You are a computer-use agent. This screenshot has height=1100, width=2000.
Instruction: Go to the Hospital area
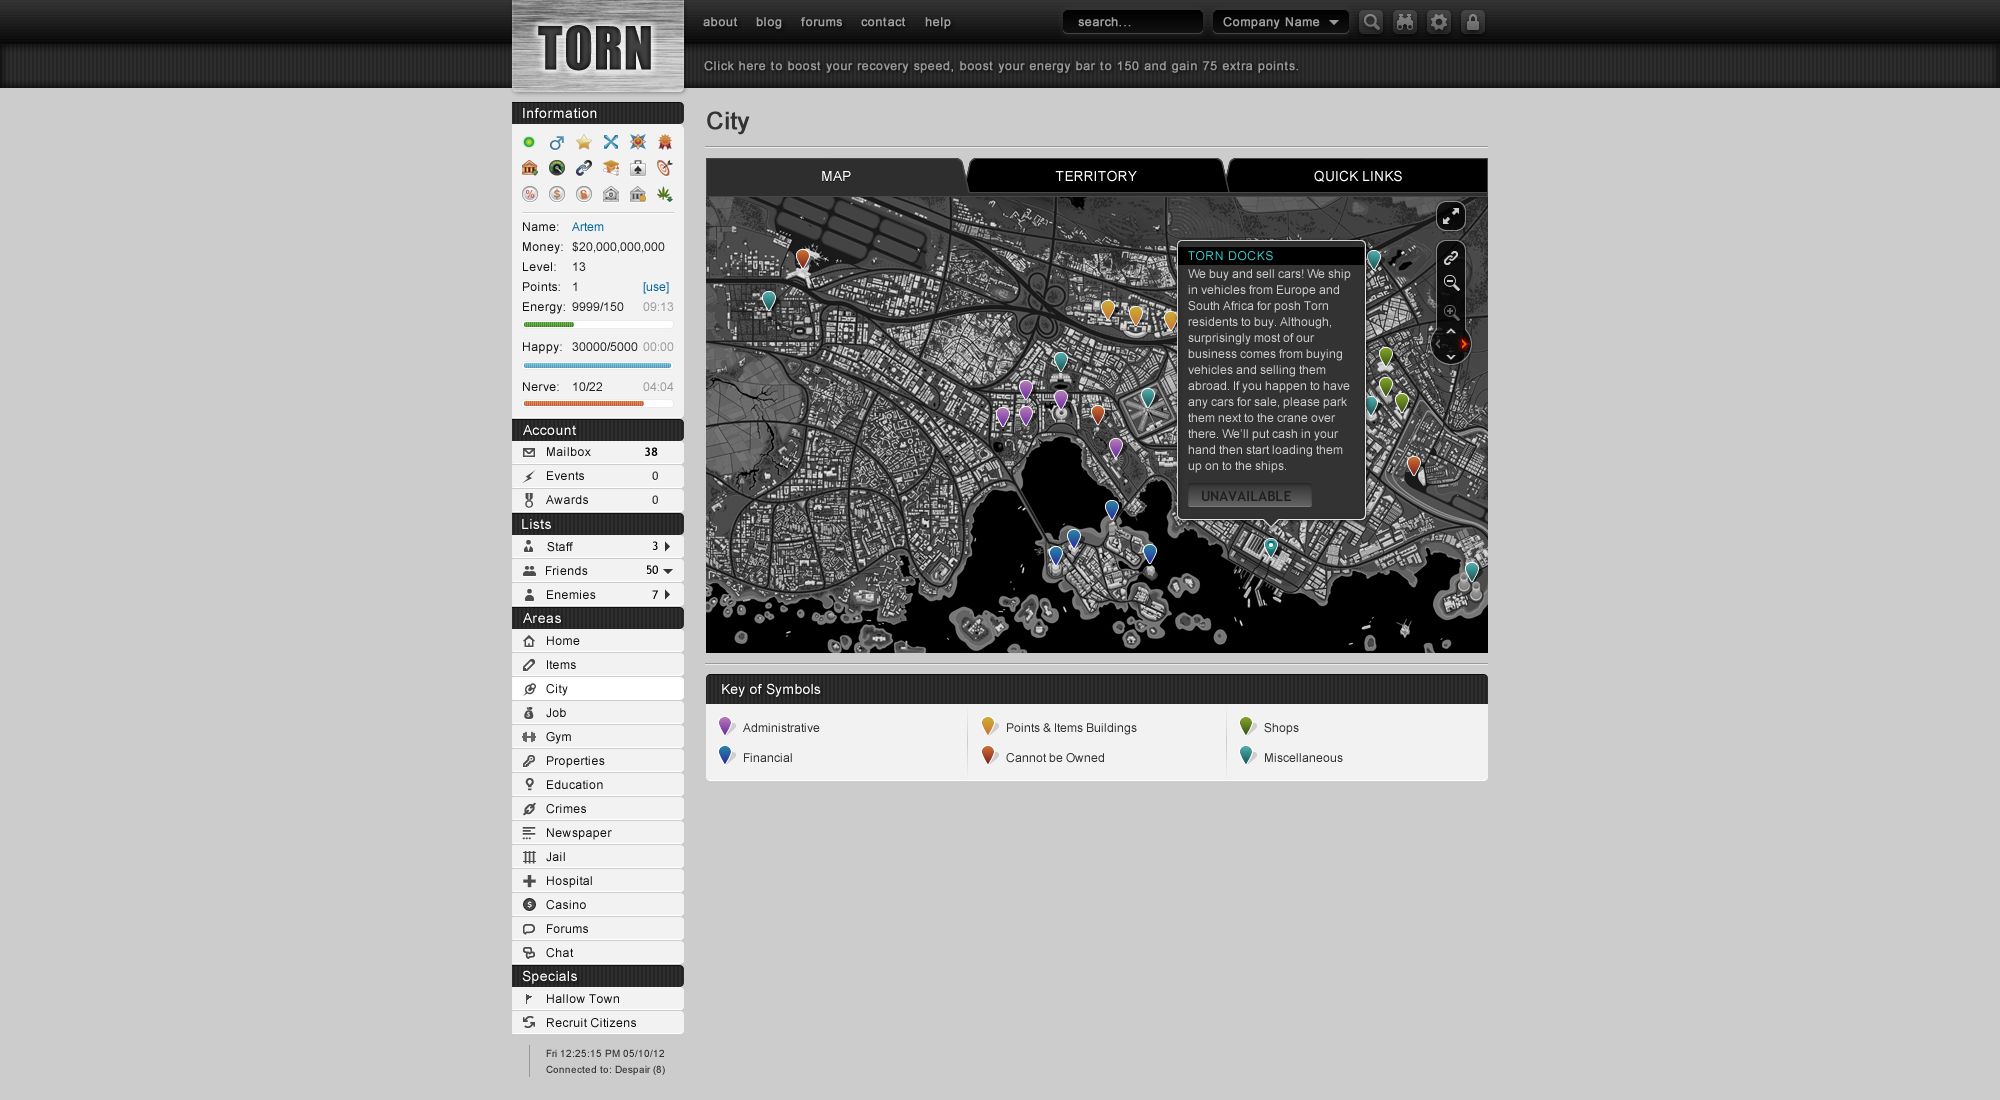pyautogui.click(x=598, y=881)
